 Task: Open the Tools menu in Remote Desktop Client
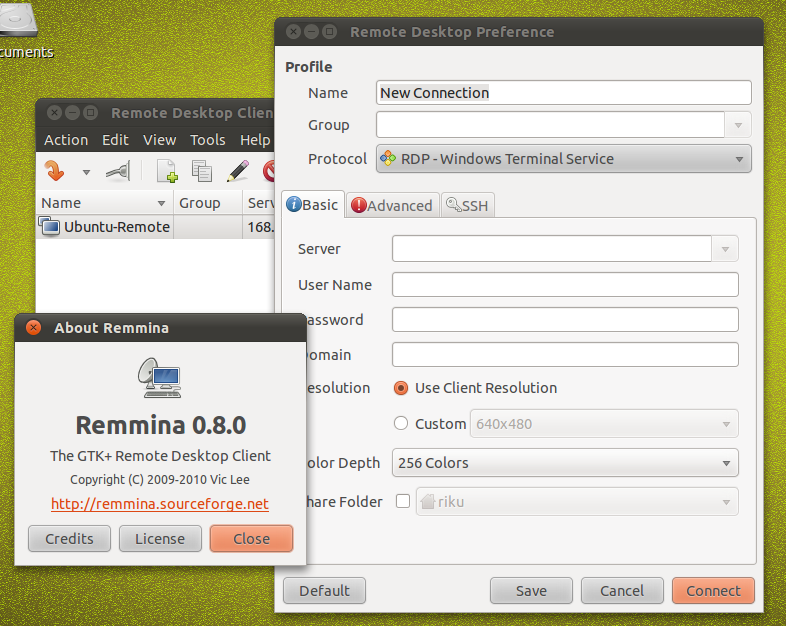coord(208,140)
